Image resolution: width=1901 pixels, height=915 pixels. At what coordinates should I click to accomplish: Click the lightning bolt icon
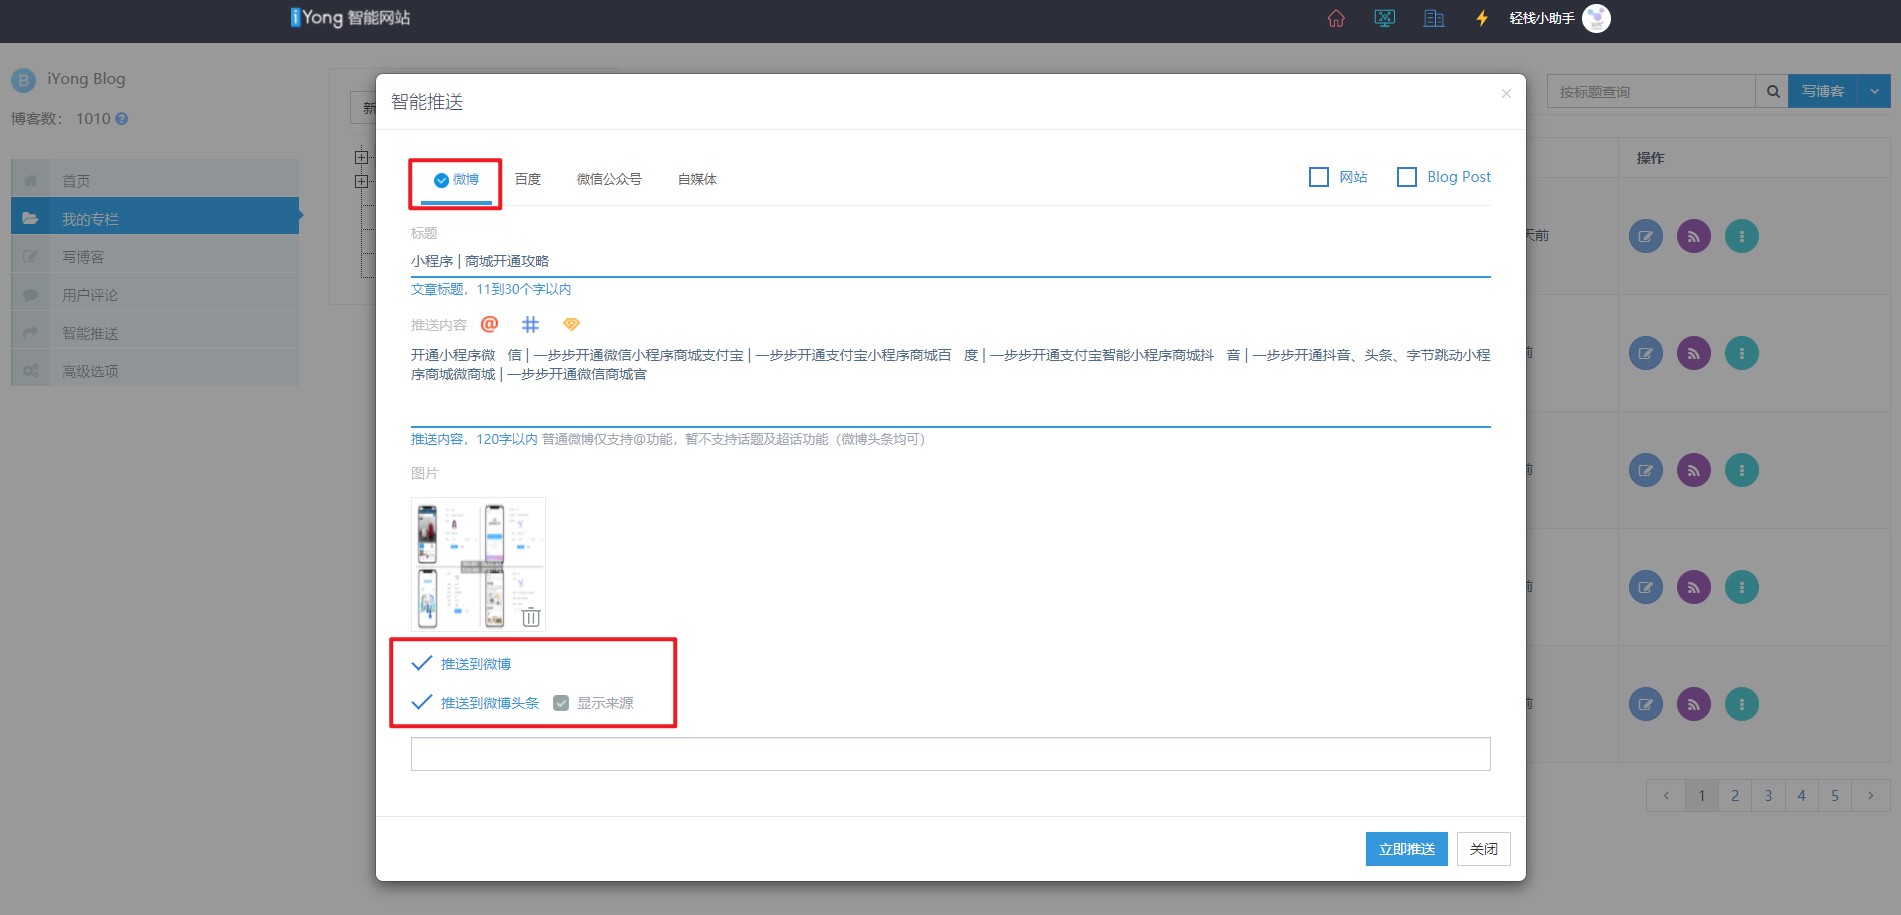[x=1482, y=18]
